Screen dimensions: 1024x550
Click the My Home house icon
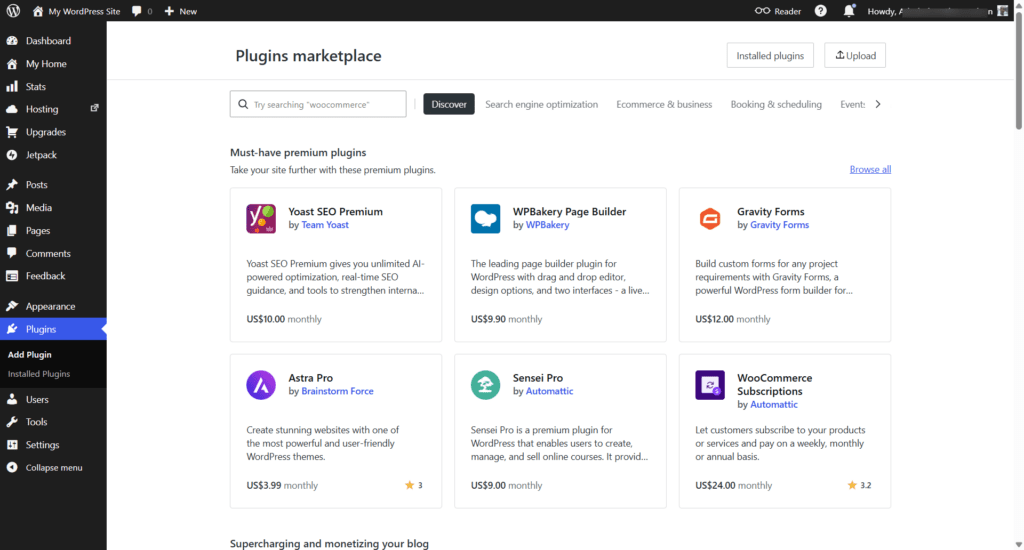12,63
